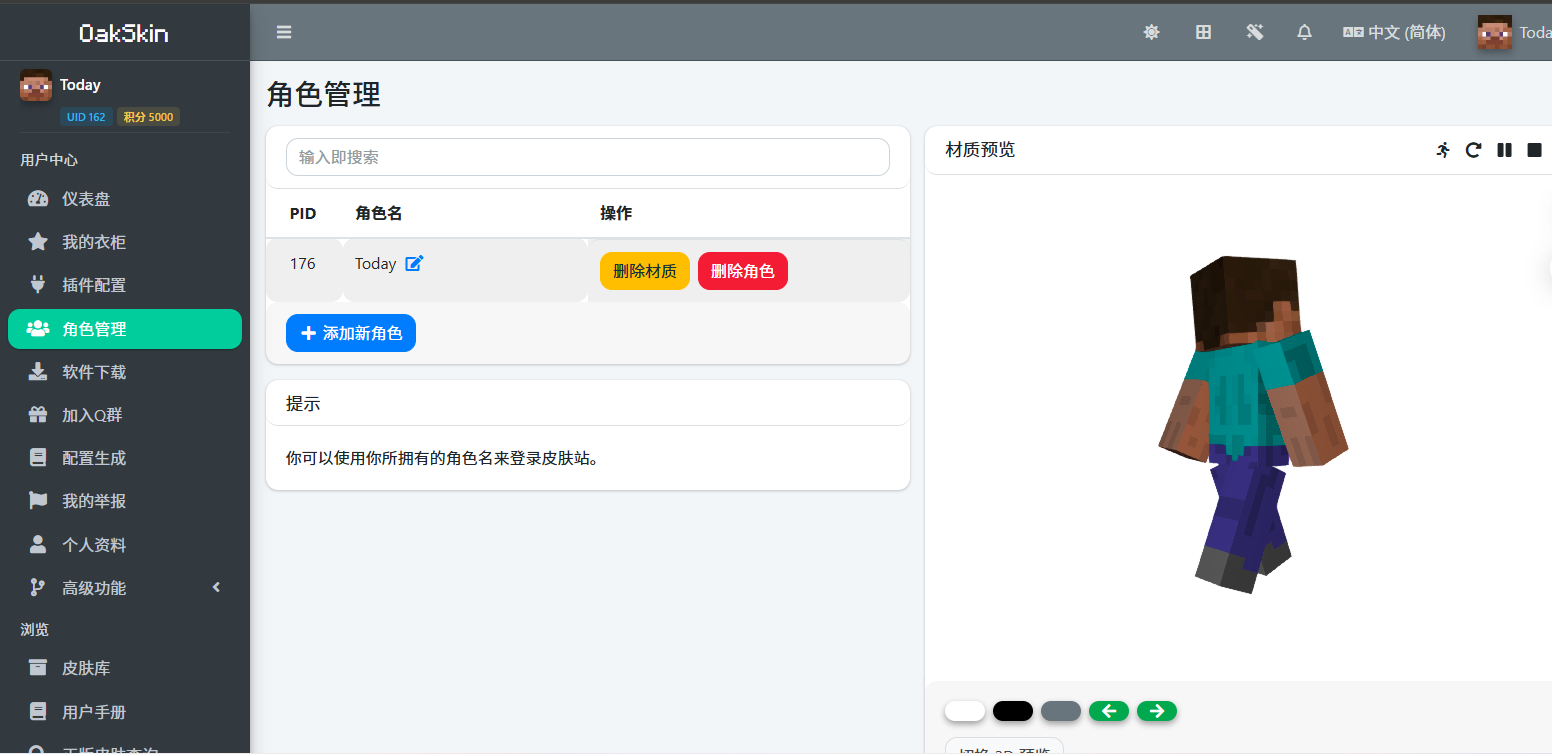Viewport: 1552px width, 754px height.
Task: Open 仪表盘 in the sidebar
Action: [x=125, y=198]
